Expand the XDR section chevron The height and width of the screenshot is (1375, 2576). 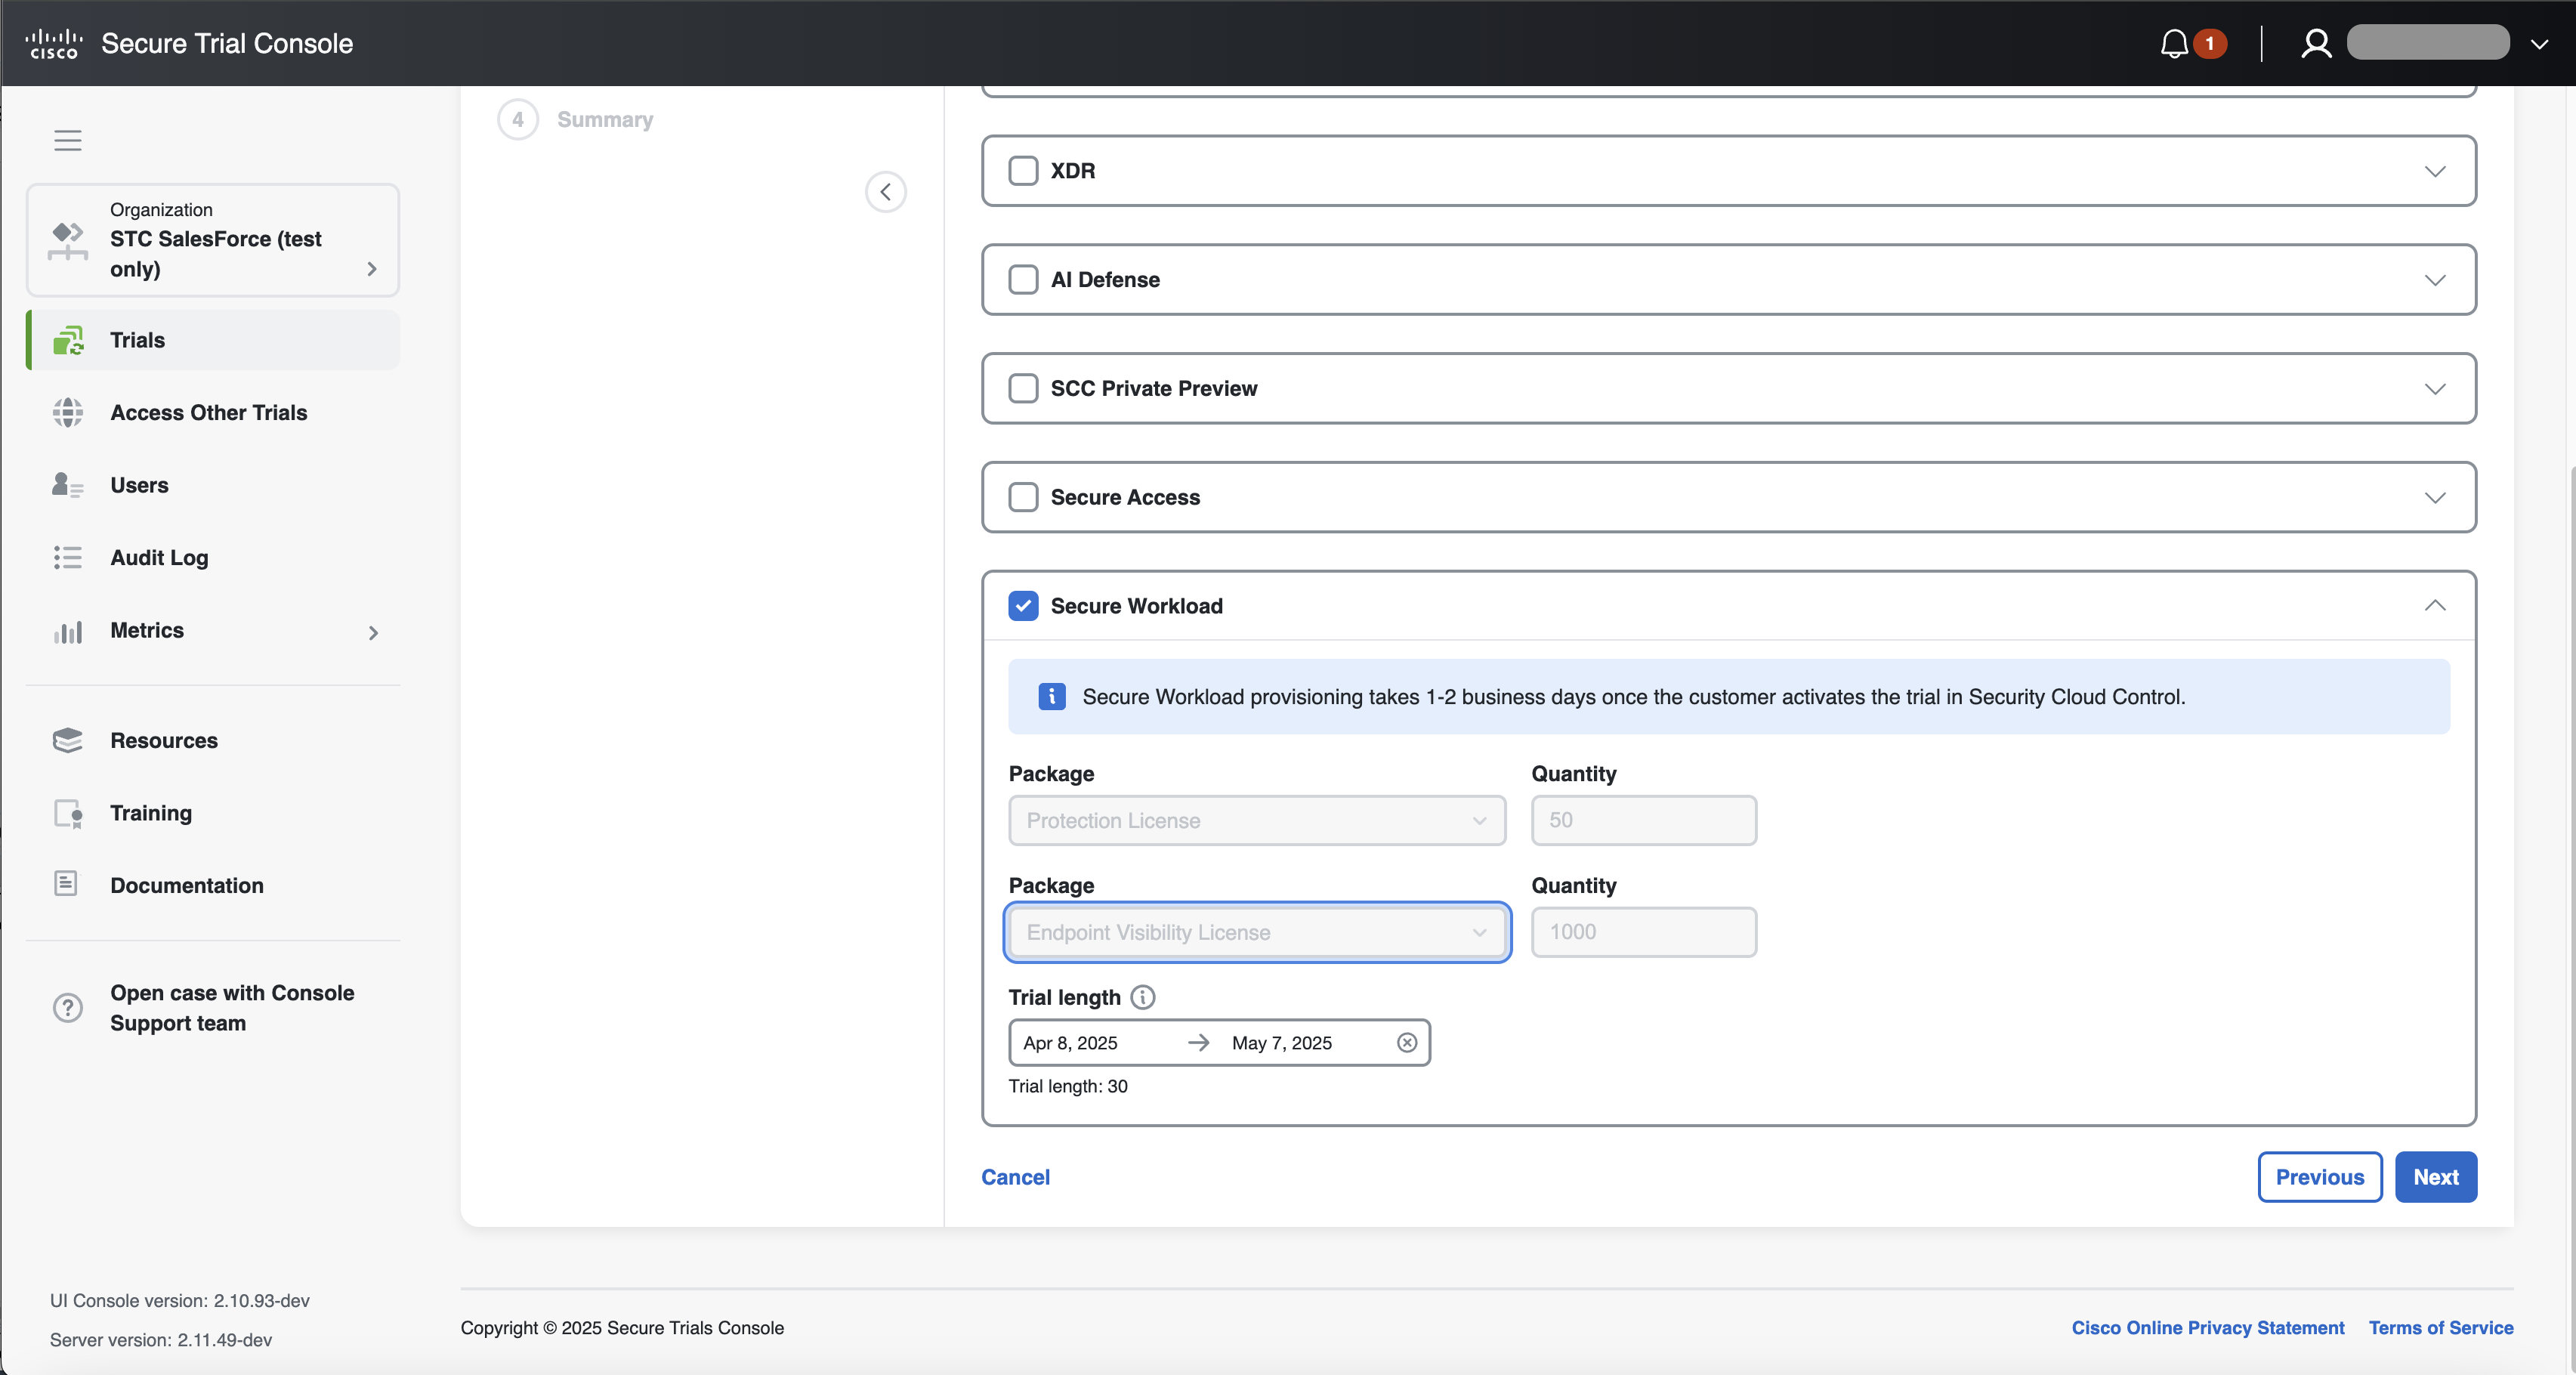[2435, 171]
